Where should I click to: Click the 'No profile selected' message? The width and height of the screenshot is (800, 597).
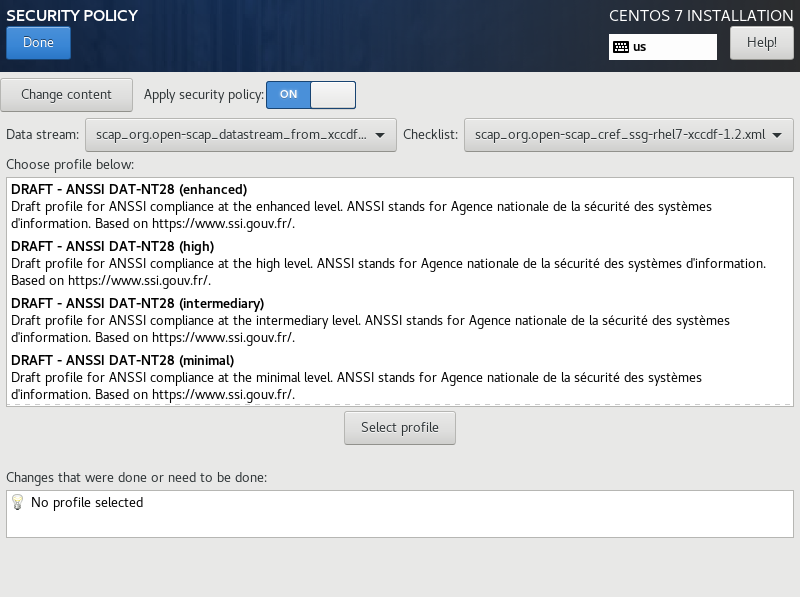(87, 503)
